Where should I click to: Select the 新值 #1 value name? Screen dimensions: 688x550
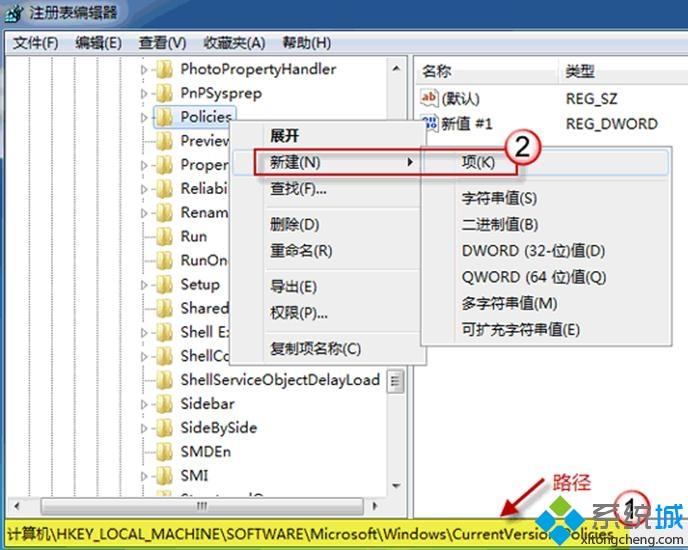click(x=466, y=124)
